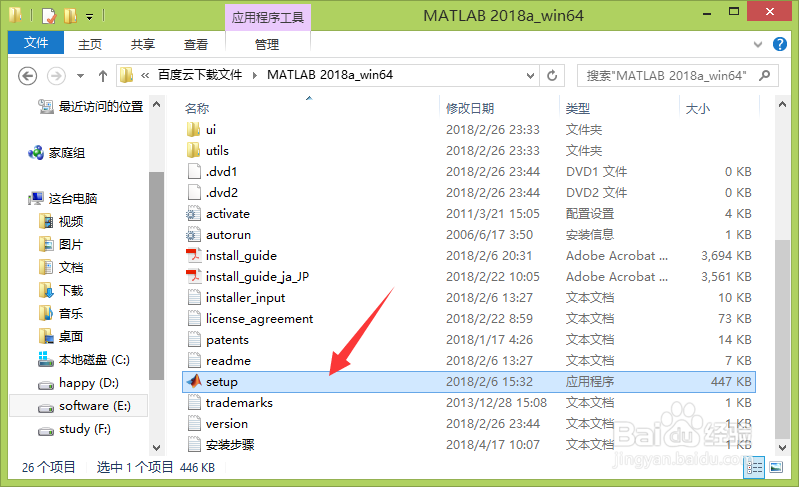Switch to large icons view layout
This screenshot has height=487, width=799.
pos(776,467)
